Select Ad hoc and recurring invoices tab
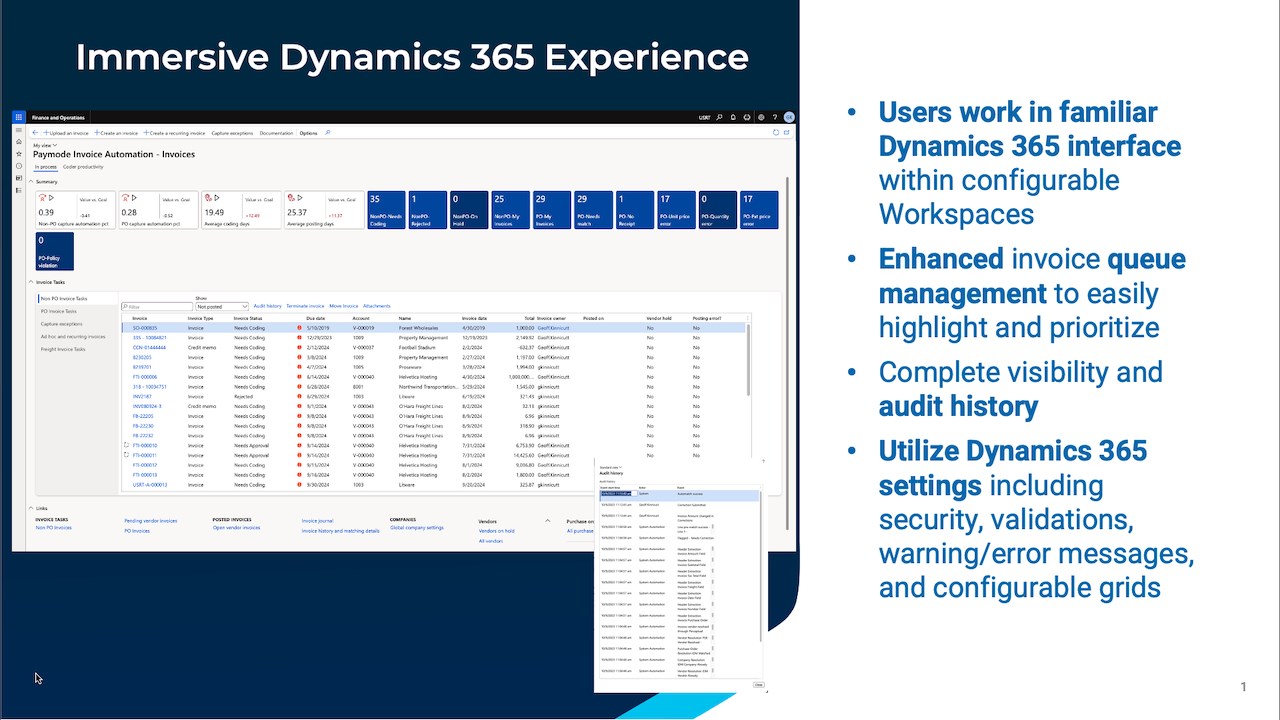 (x=73, y=337)
